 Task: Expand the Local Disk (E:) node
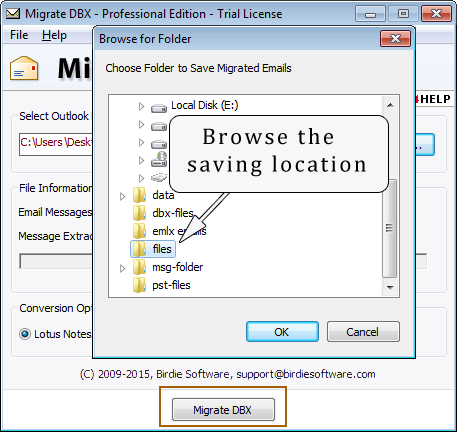pos(141,106)
